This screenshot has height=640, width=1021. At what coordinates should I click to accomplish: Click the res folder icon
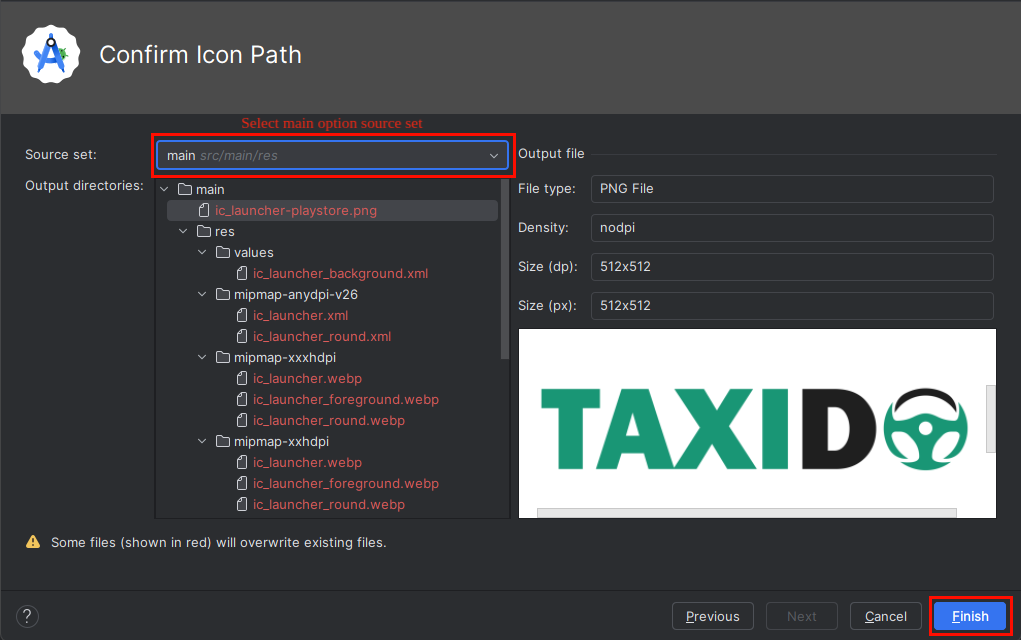tap(204, 232)
